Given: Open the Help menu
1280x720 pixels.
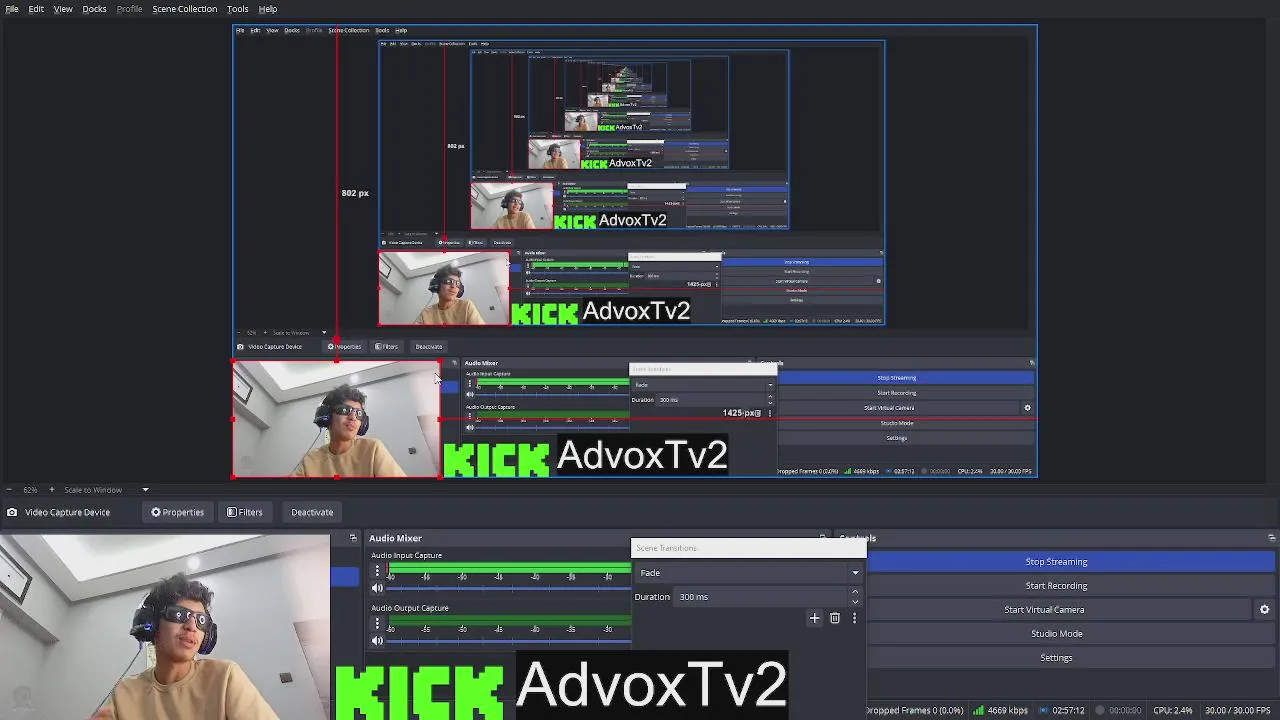Looking at the screenshot, I should 268,9.
